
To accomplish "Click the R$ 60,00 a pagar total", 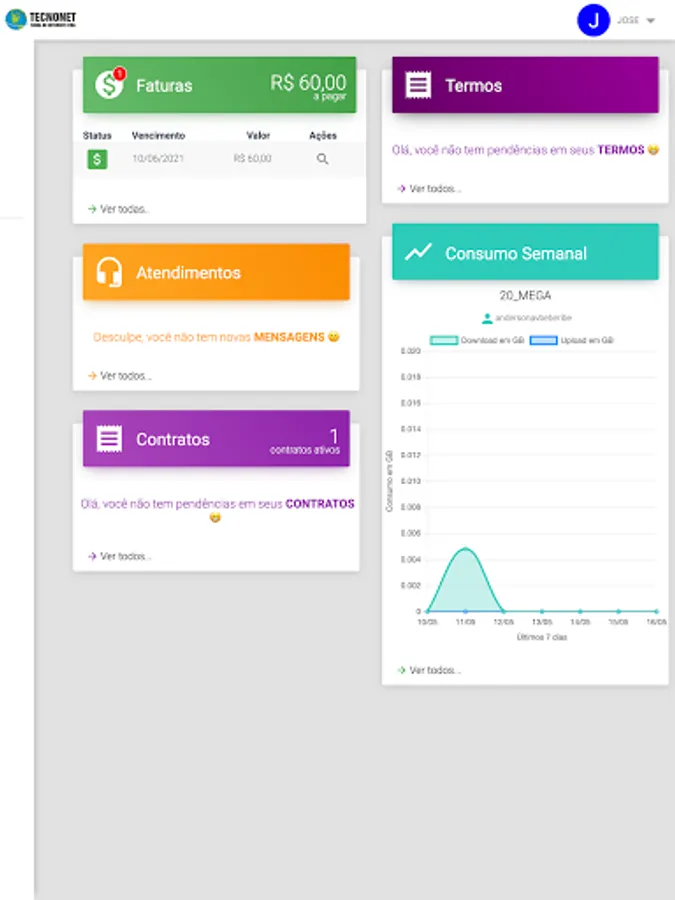I will (x=309, y=86).
